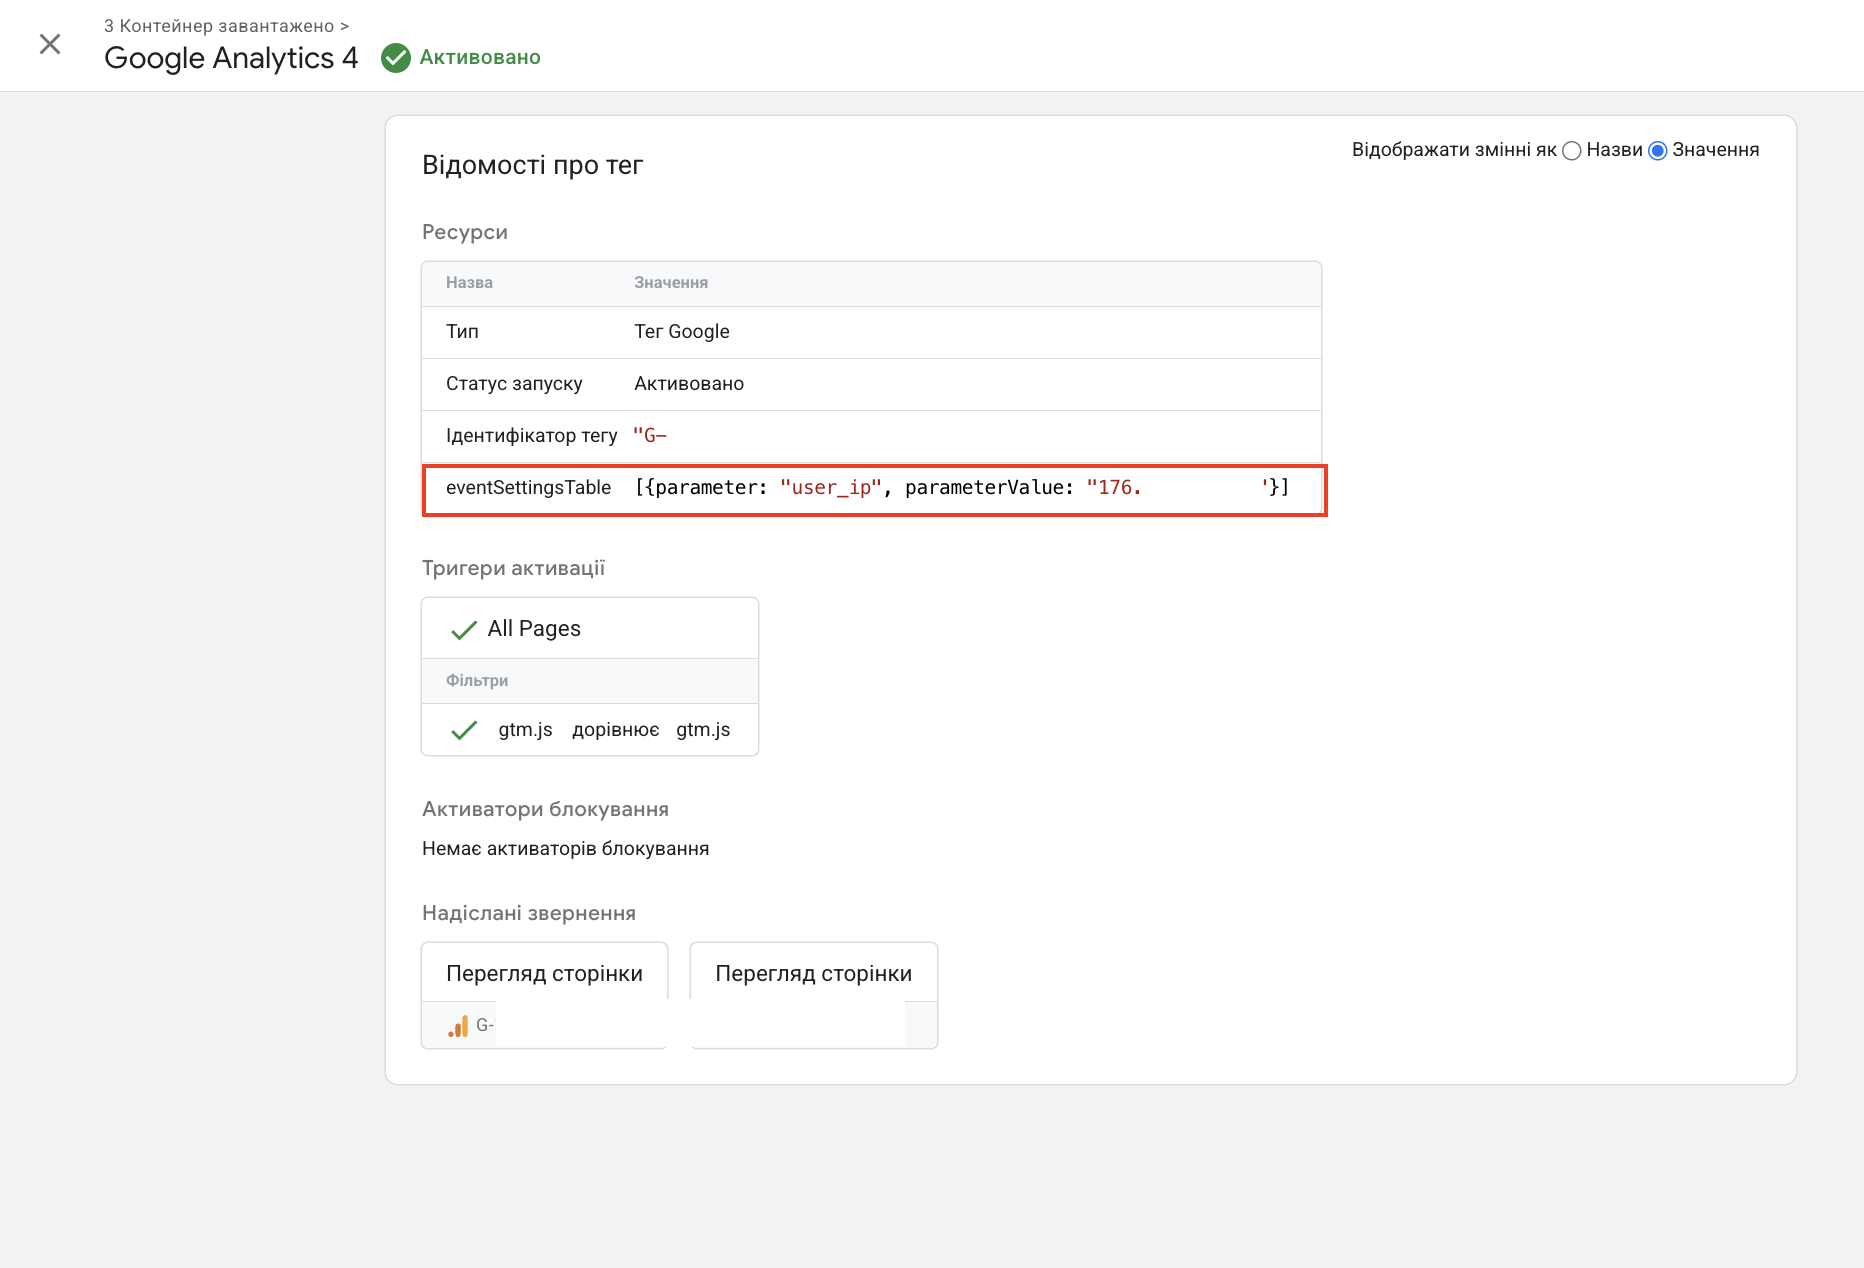The width and height of the screenshot is (1864, 1268).
Task: Open second Перегляд сторінки request card
Action: [x=813, y=973]
